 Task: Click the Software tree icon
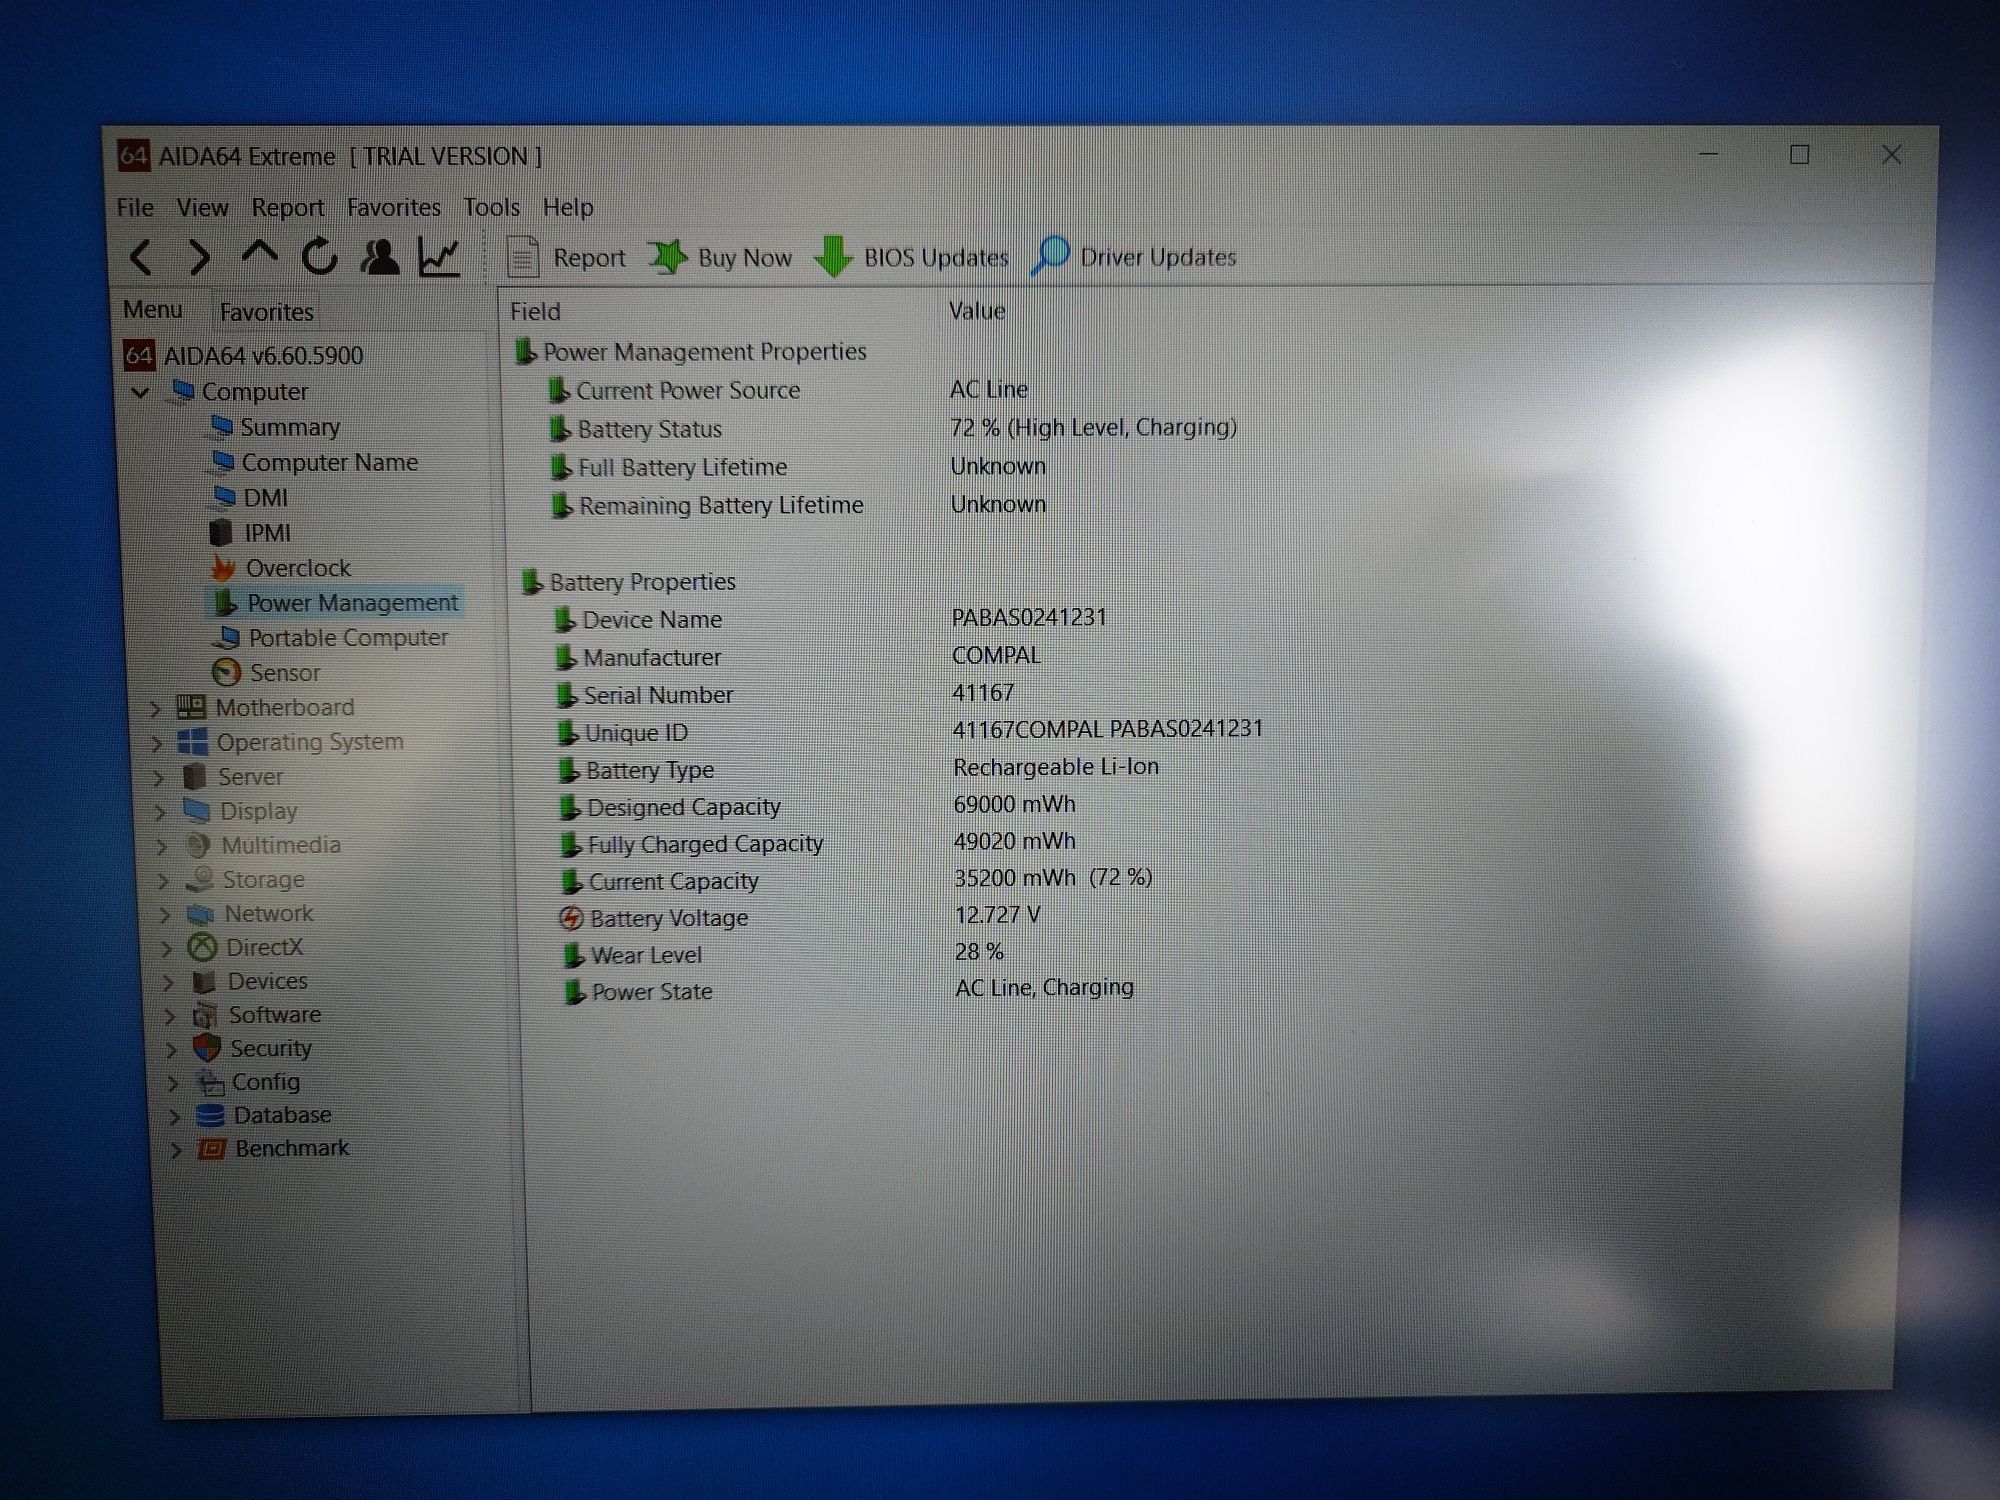(x=205, y=1015)
